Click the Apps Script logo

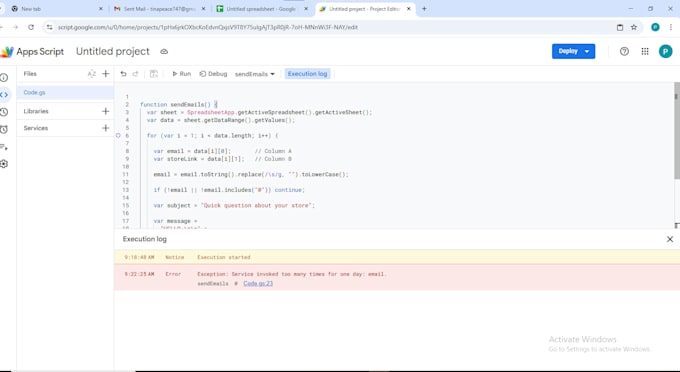coord(7,52)
